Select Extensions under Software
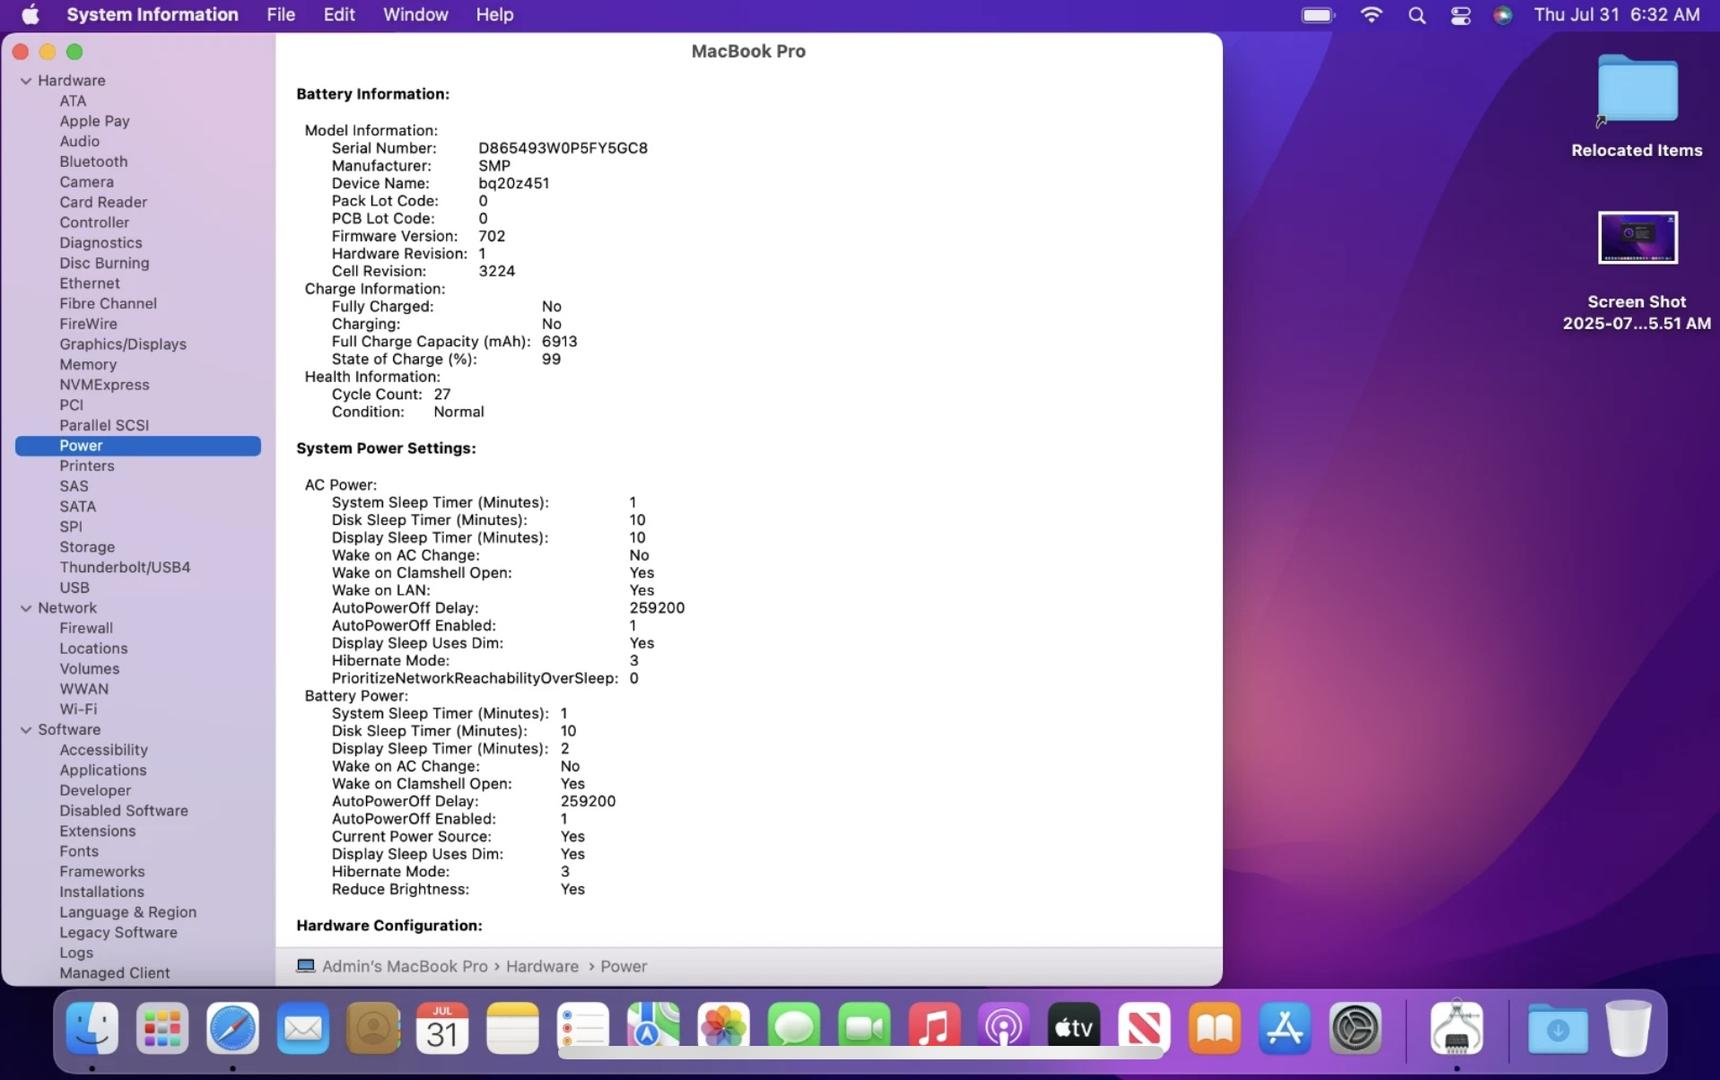Viewport: 1720px width, 1080px height. tap(97, 831)
